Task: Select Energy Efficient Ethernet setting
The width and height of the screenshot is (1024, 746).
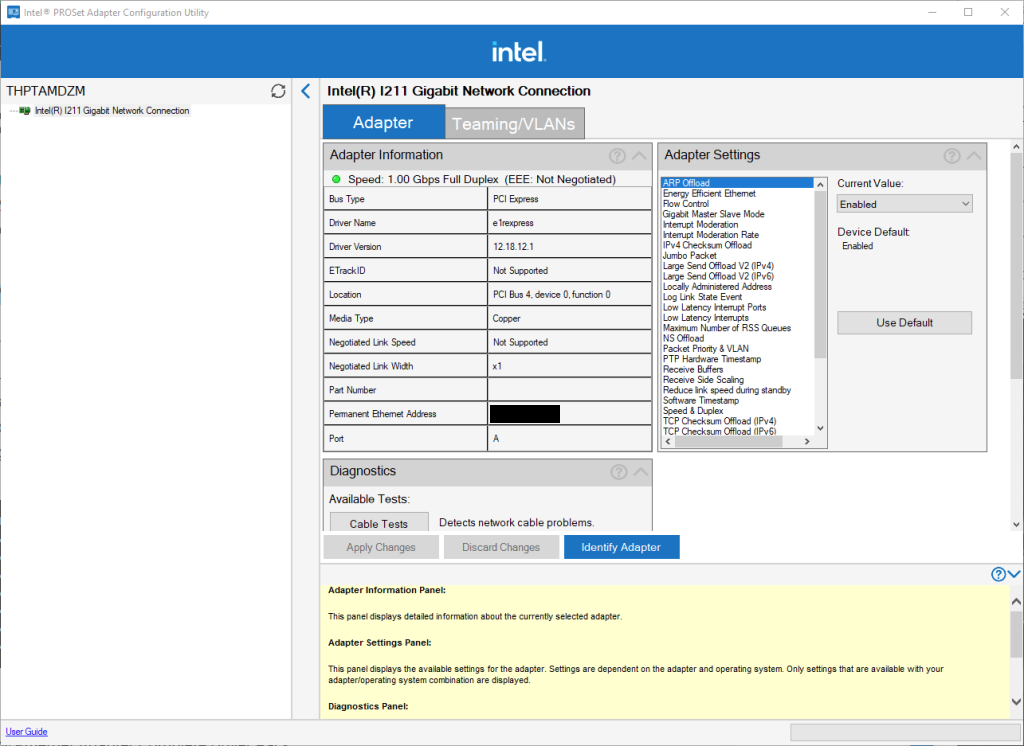Action: click(709, 193)
